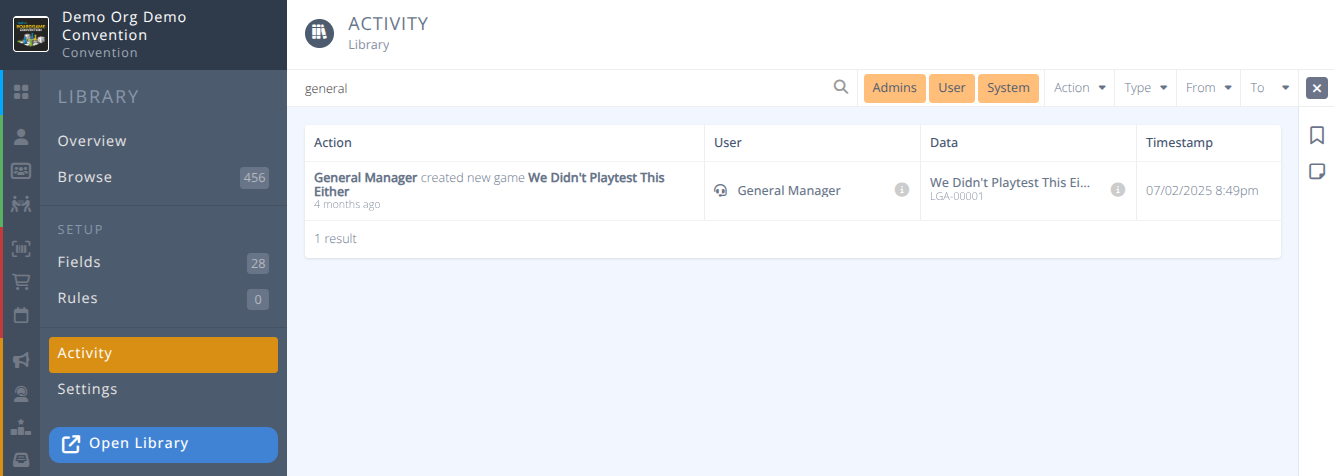Click the Library books icon in the header

(319, 33)
